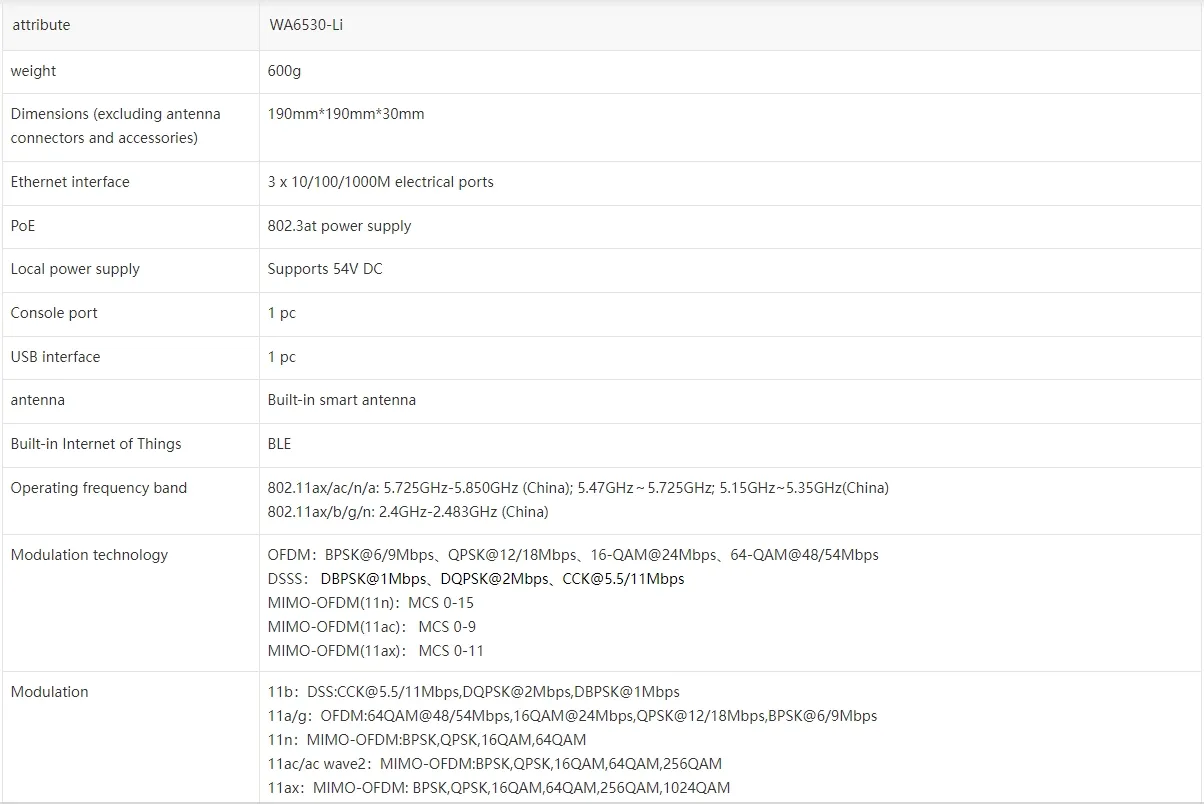
Task: Click the 190mm*190mm*30mm dimensions value
Action: [346, 114]
